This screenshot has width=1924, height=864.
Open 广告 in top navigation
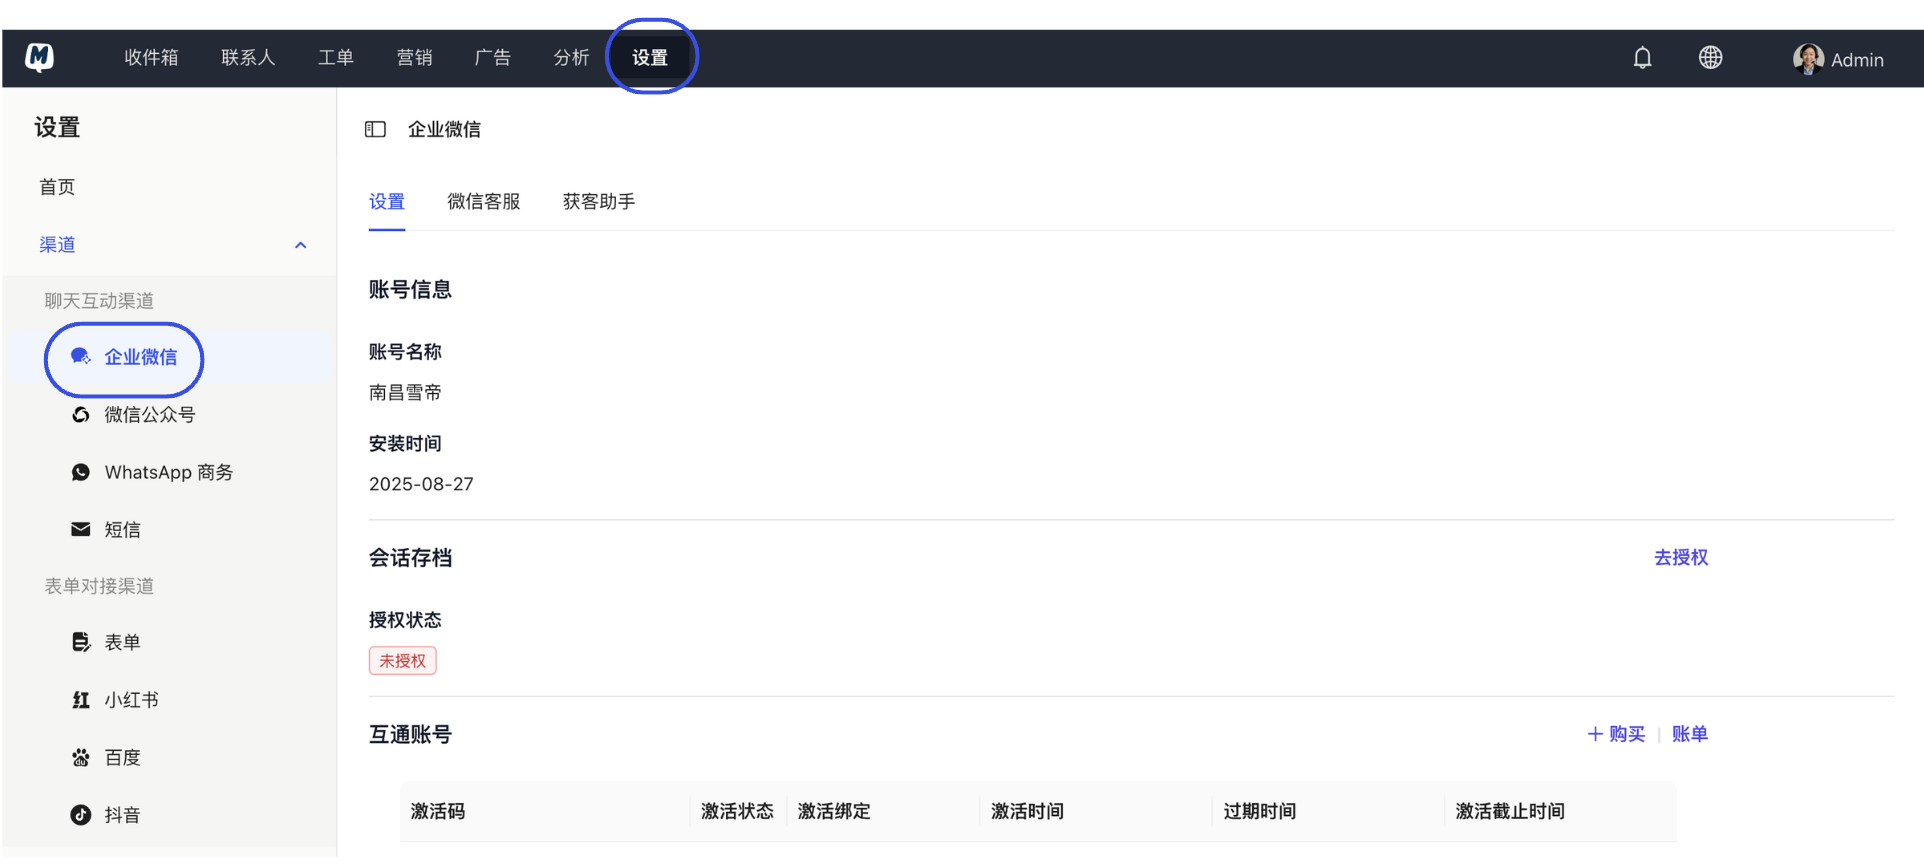tap(492, 58)
